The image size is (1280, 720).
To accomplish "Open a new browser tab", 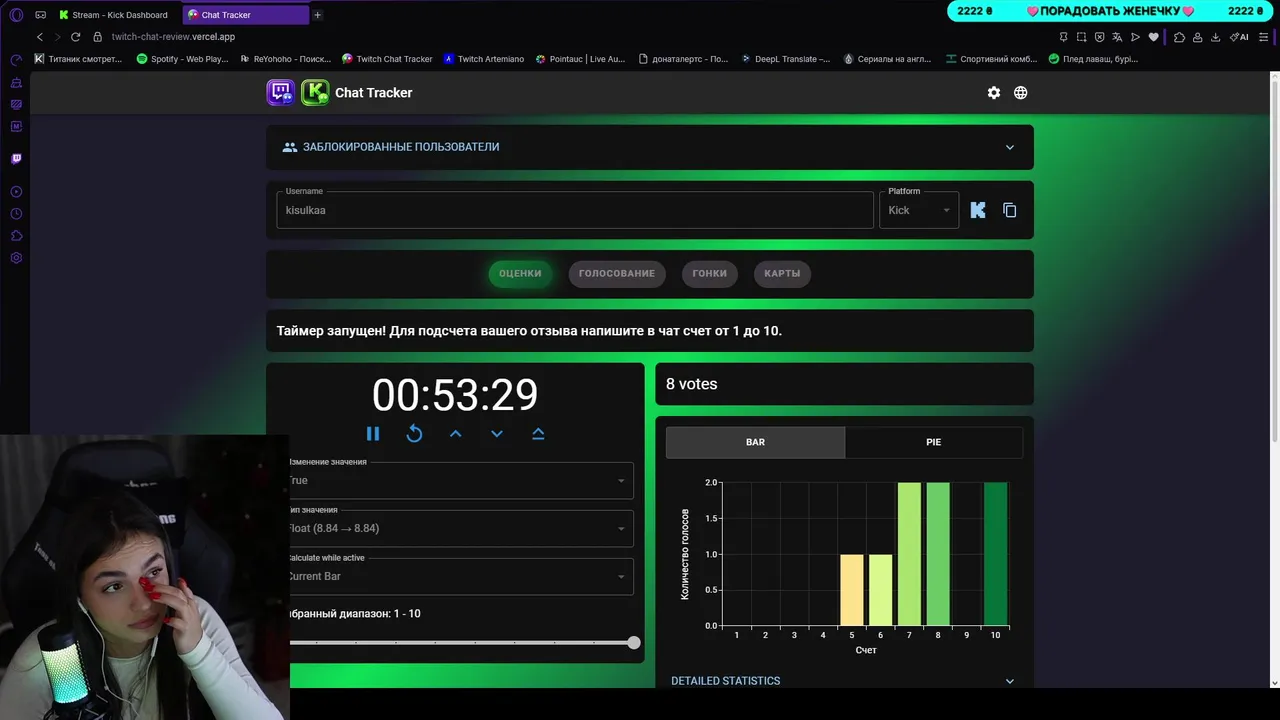I will pos(317,15).
